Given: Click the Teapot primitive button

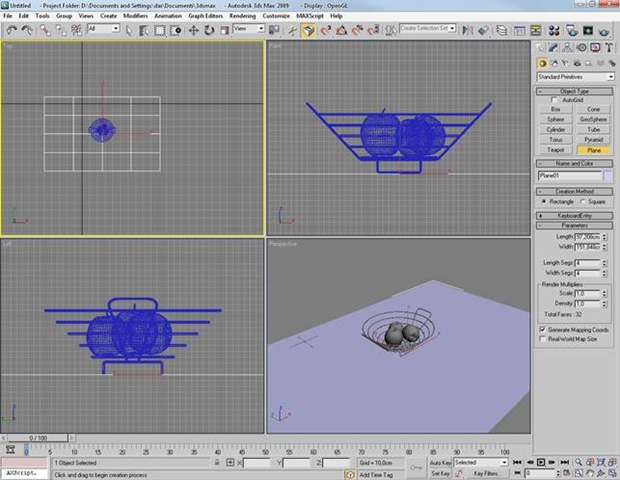Looking at the screenshot, I should [555, 149].
